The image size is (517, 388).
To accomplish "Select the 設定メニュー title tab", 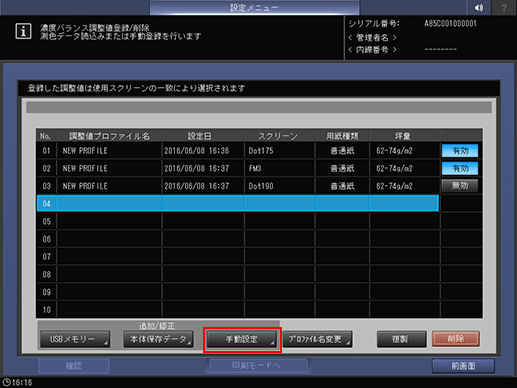I will (x=254, y=7).
